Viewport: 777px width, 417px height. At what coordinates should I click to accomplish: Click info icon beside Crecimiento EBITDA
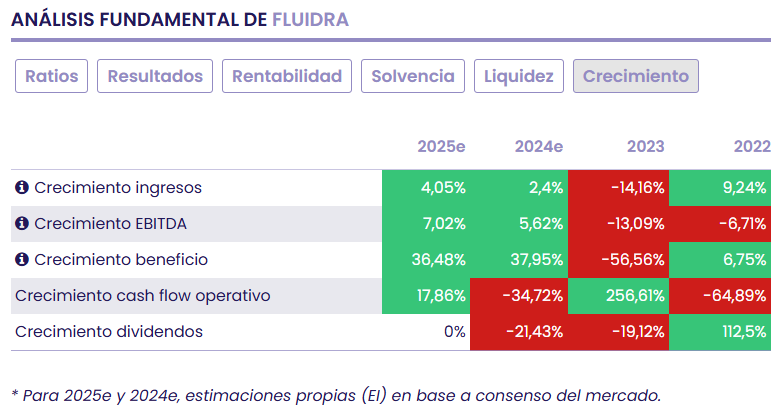point(22,224)
